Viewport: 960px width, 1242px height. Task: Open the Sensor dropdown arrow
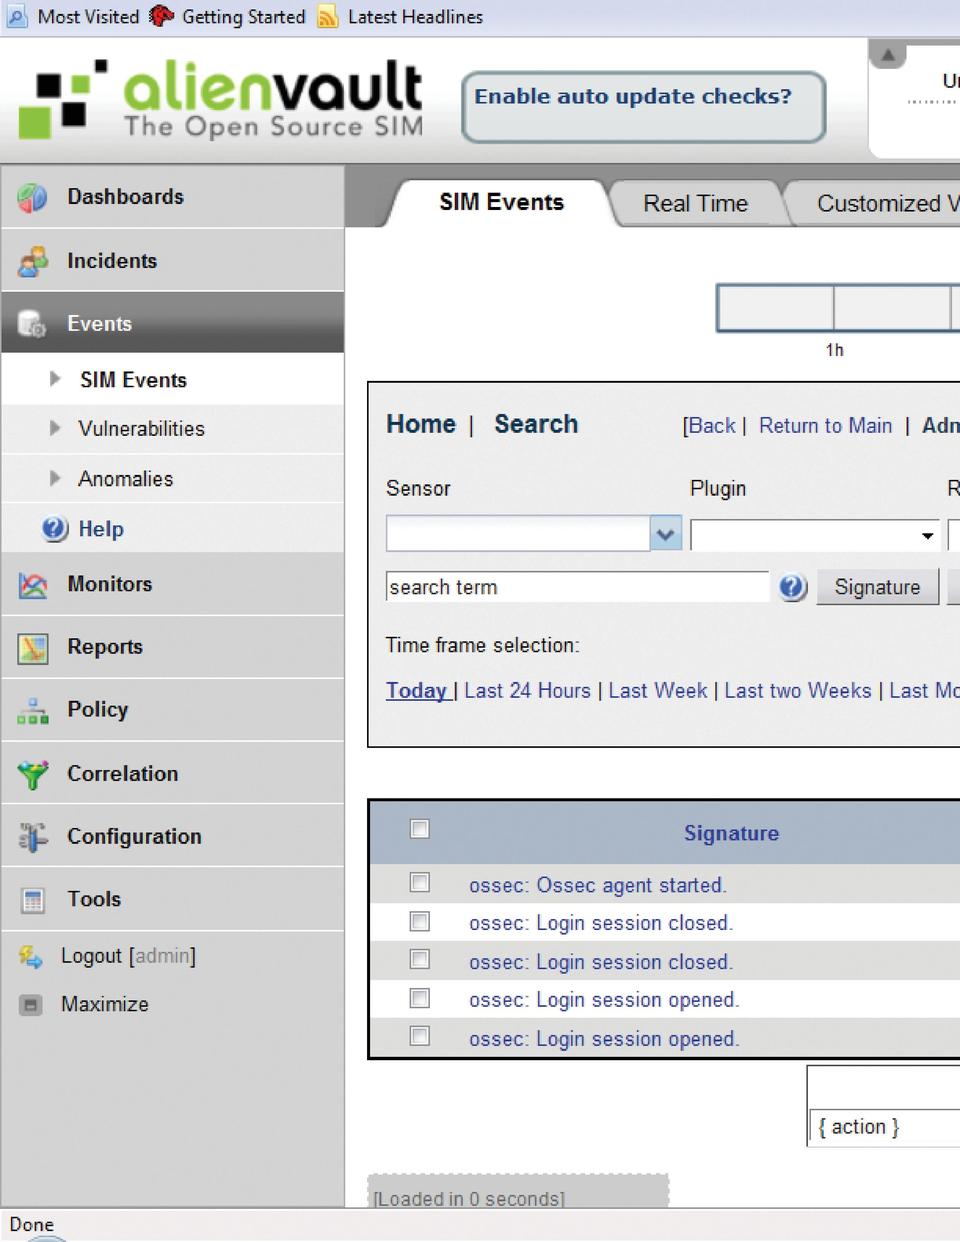[x=665, y=534]
